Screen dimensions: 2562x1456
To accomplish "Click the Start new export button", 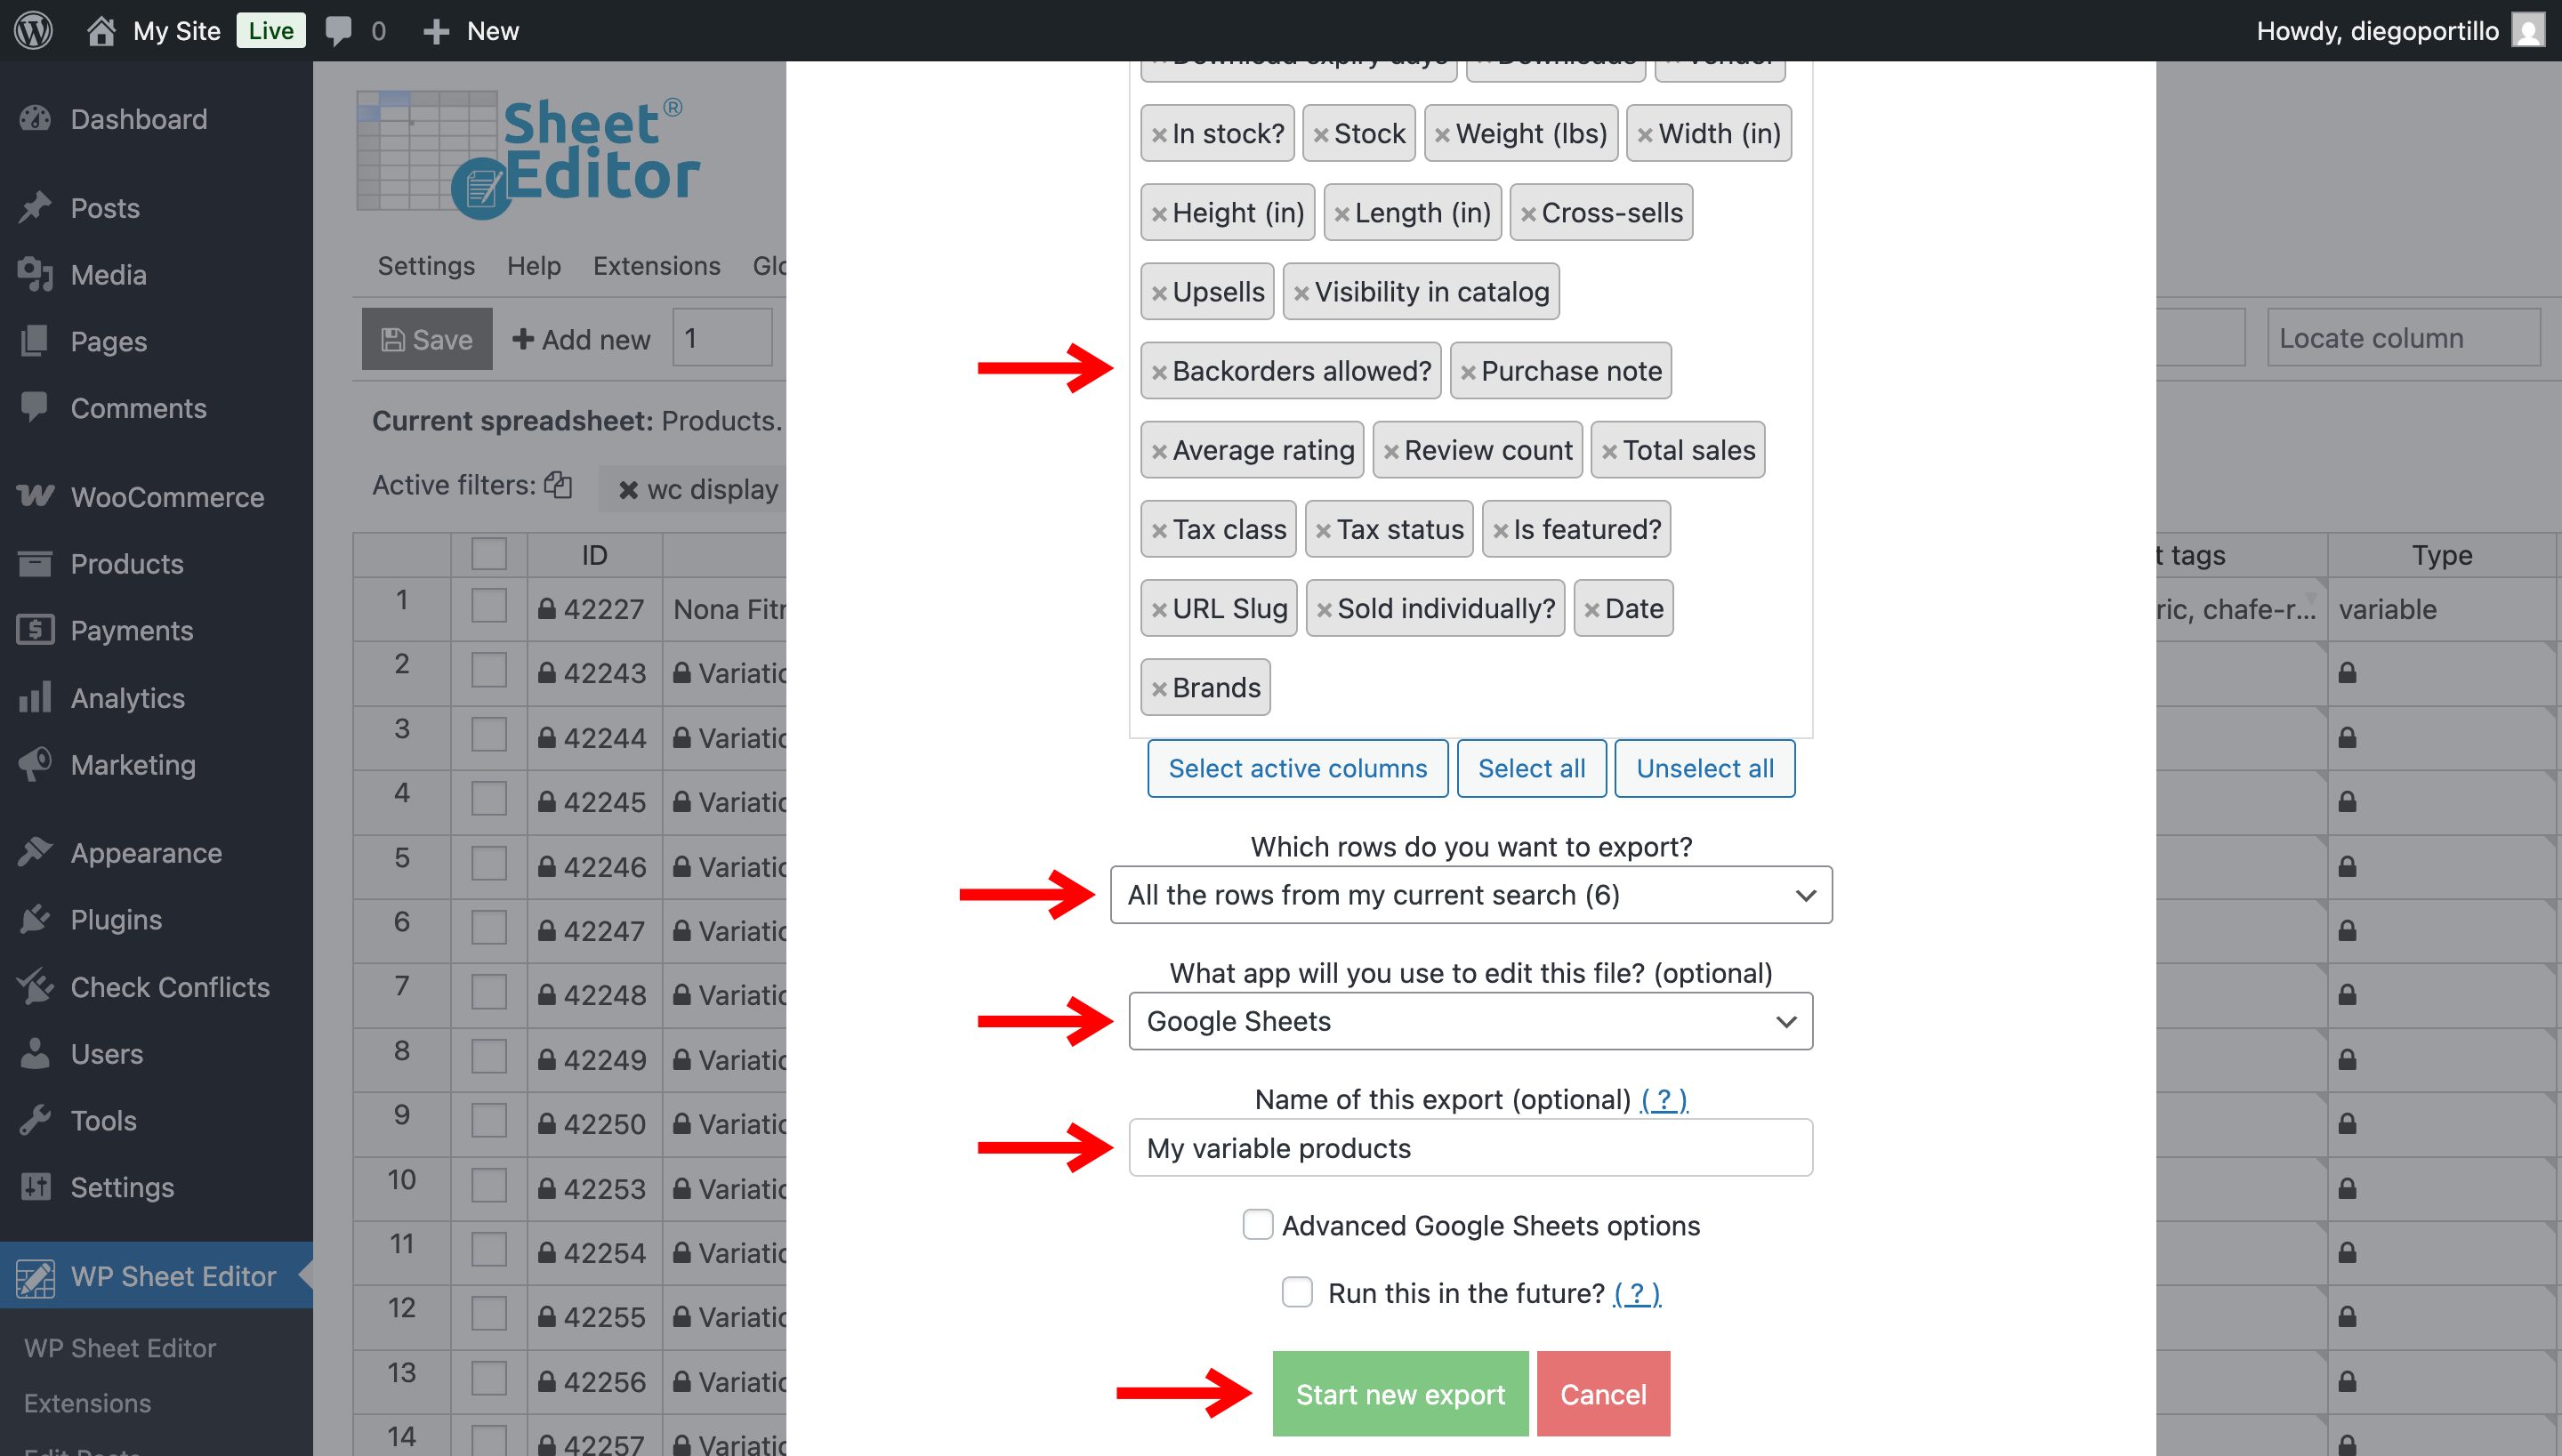I will (1399, 1393).
